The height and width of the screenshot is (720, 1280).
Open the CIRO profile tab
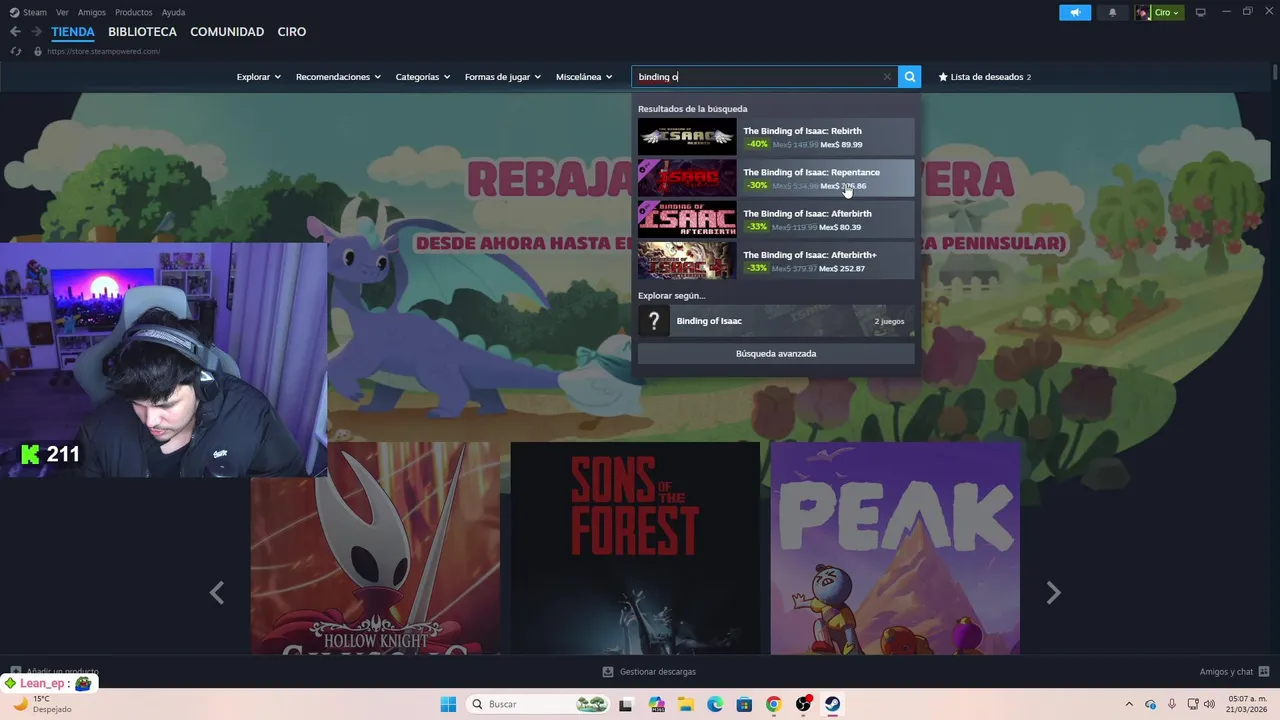(292, 32)
